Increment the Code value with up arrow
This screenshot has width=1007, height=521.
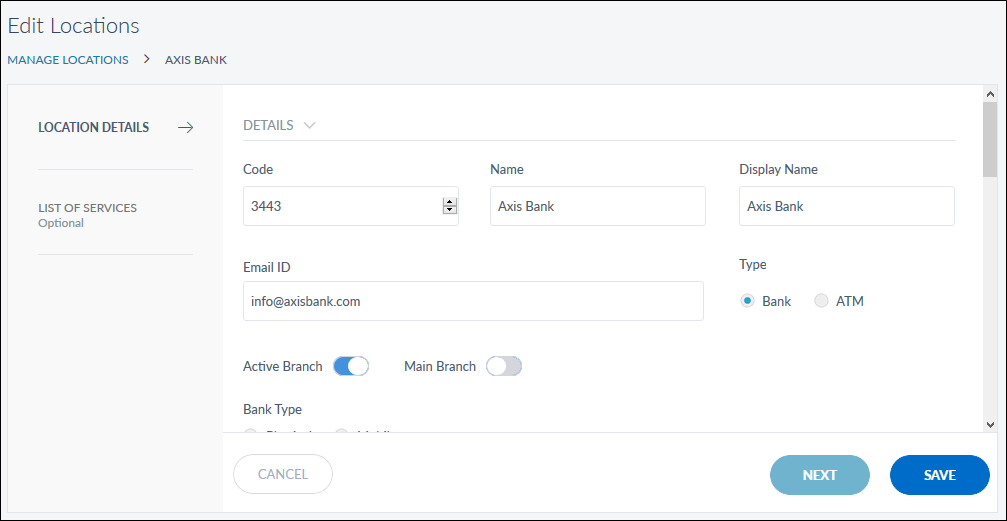click(449, 202)
